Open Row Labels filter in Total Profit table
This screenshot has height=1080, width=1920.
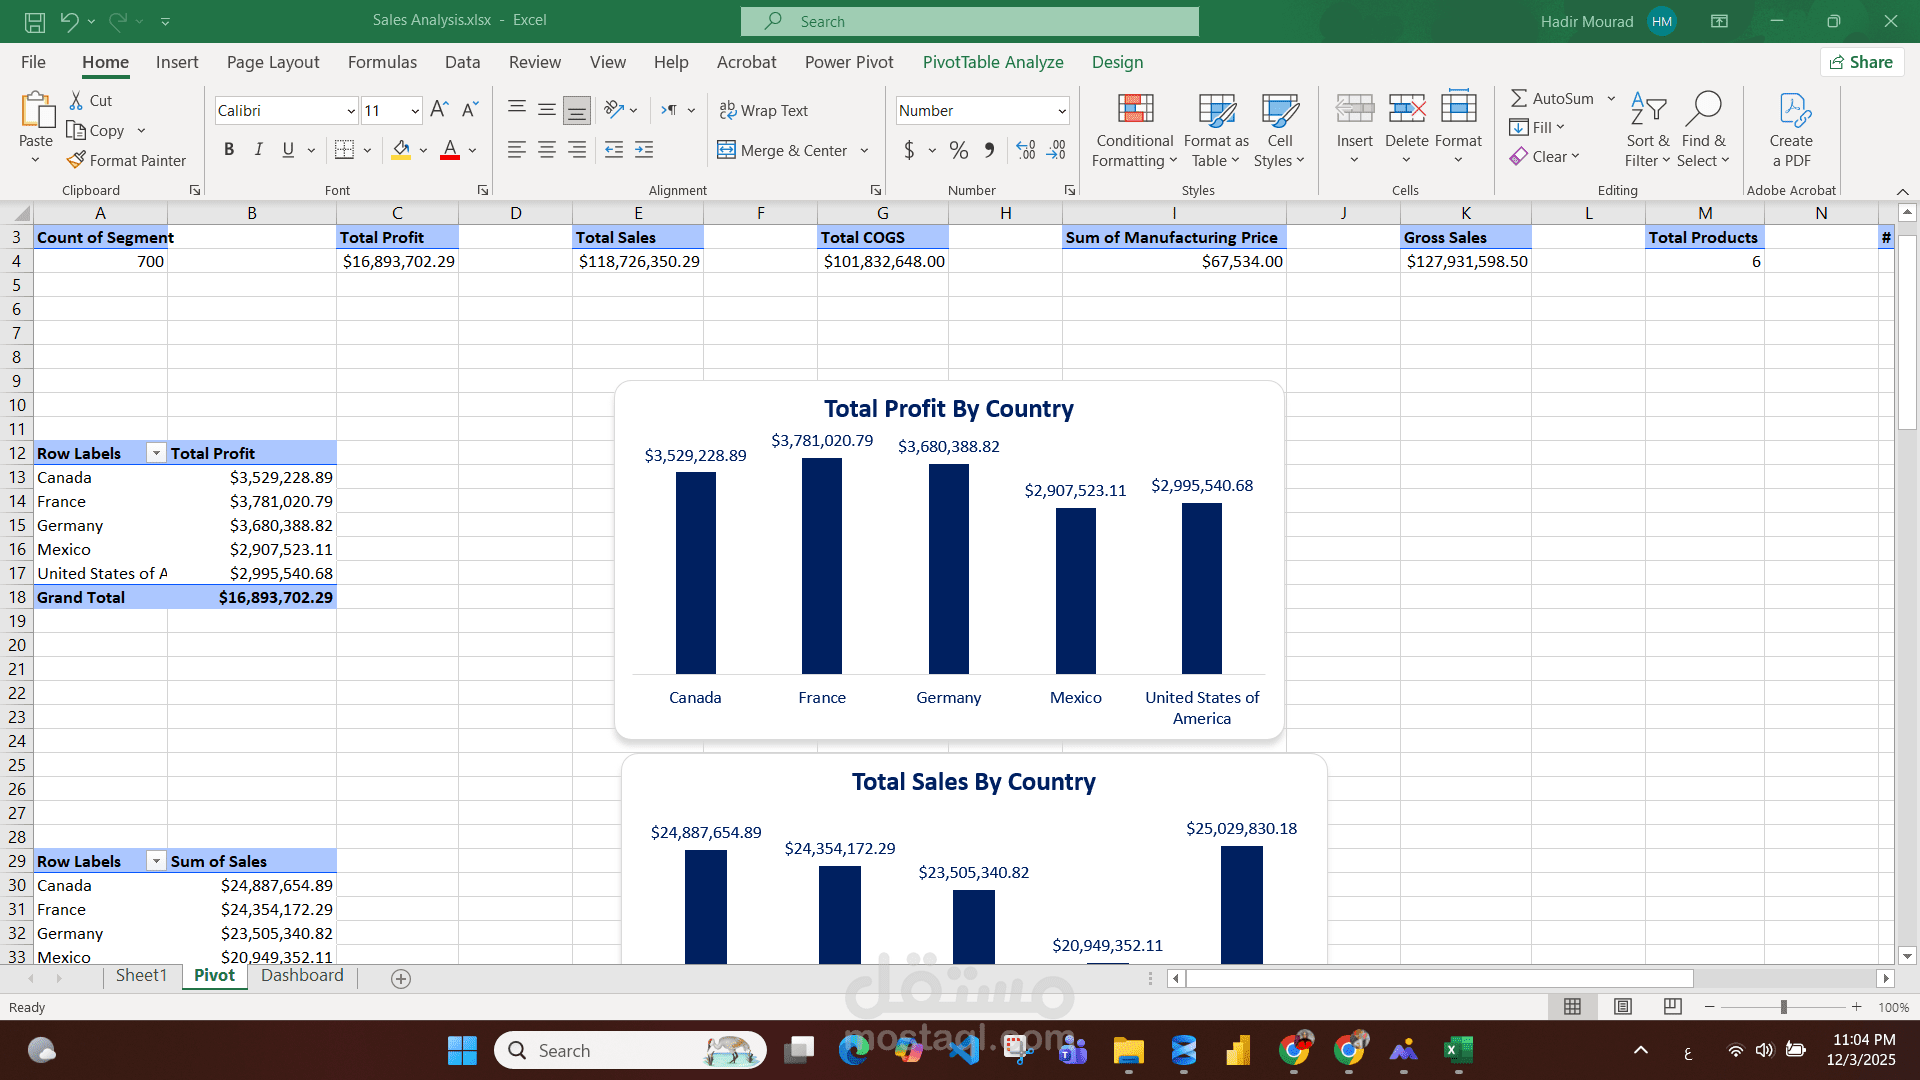156,453
